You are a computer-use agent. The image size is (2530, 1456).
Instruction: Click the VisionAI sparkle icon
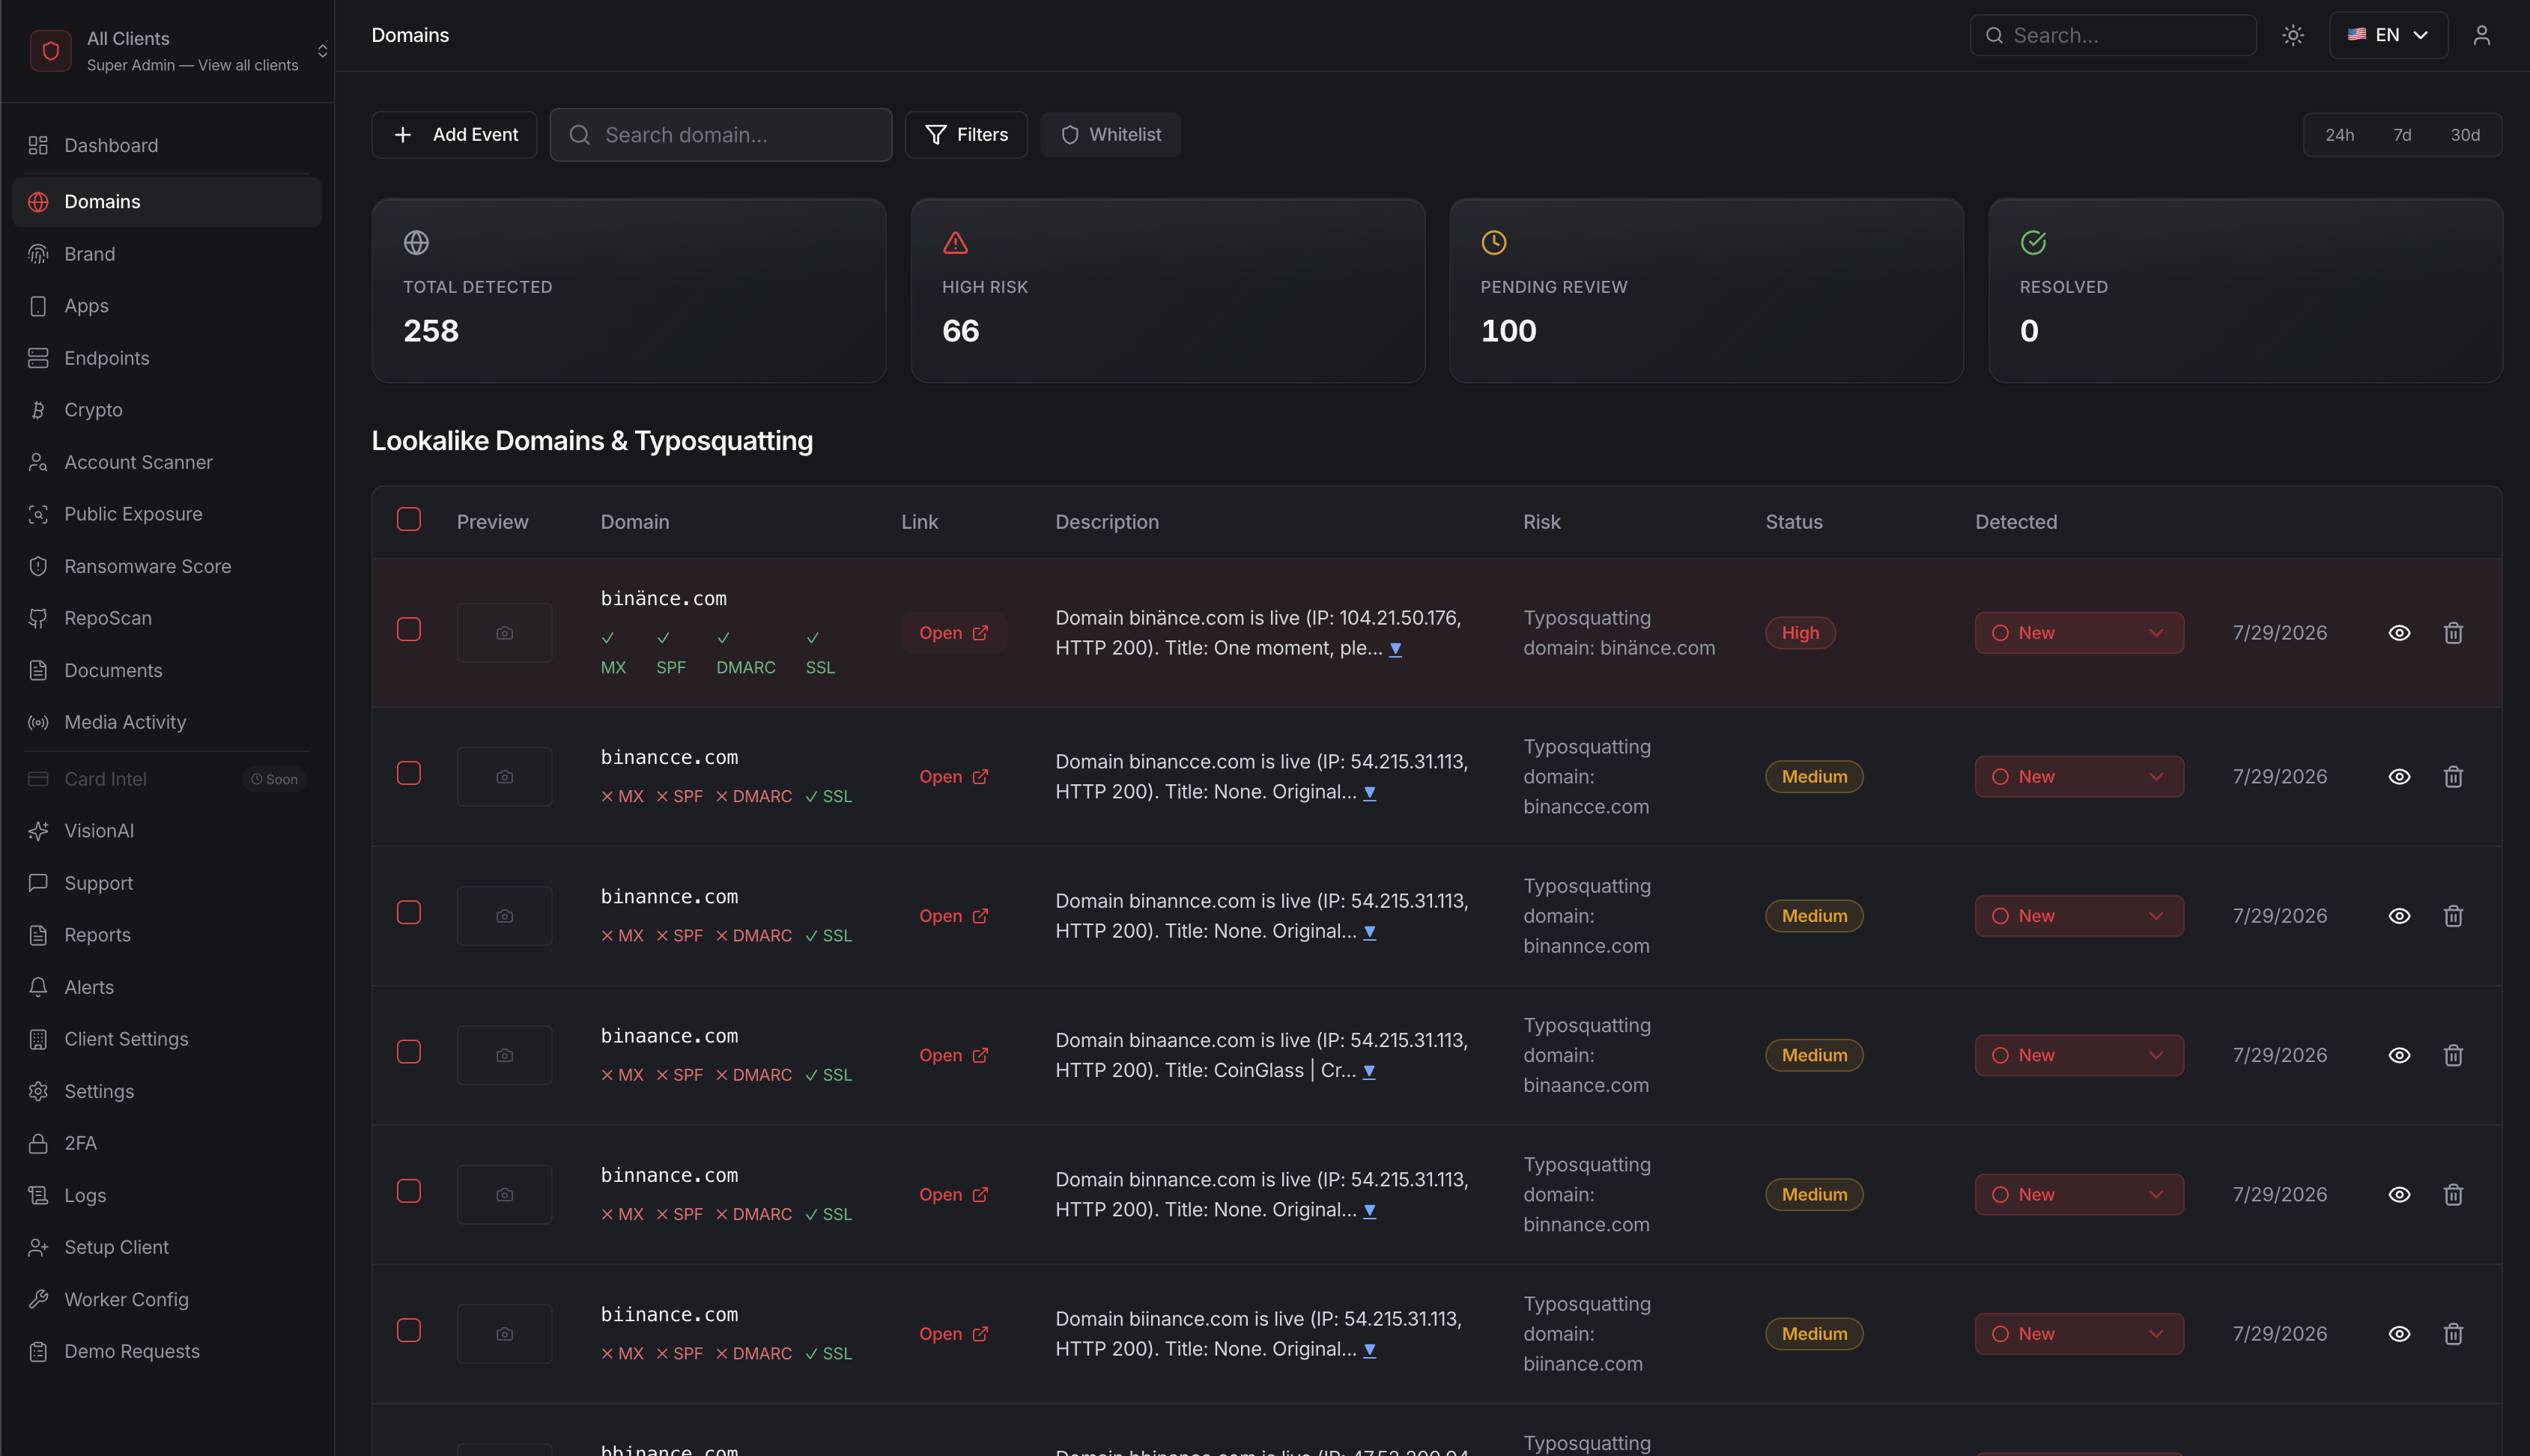click(x=38, y=831)
